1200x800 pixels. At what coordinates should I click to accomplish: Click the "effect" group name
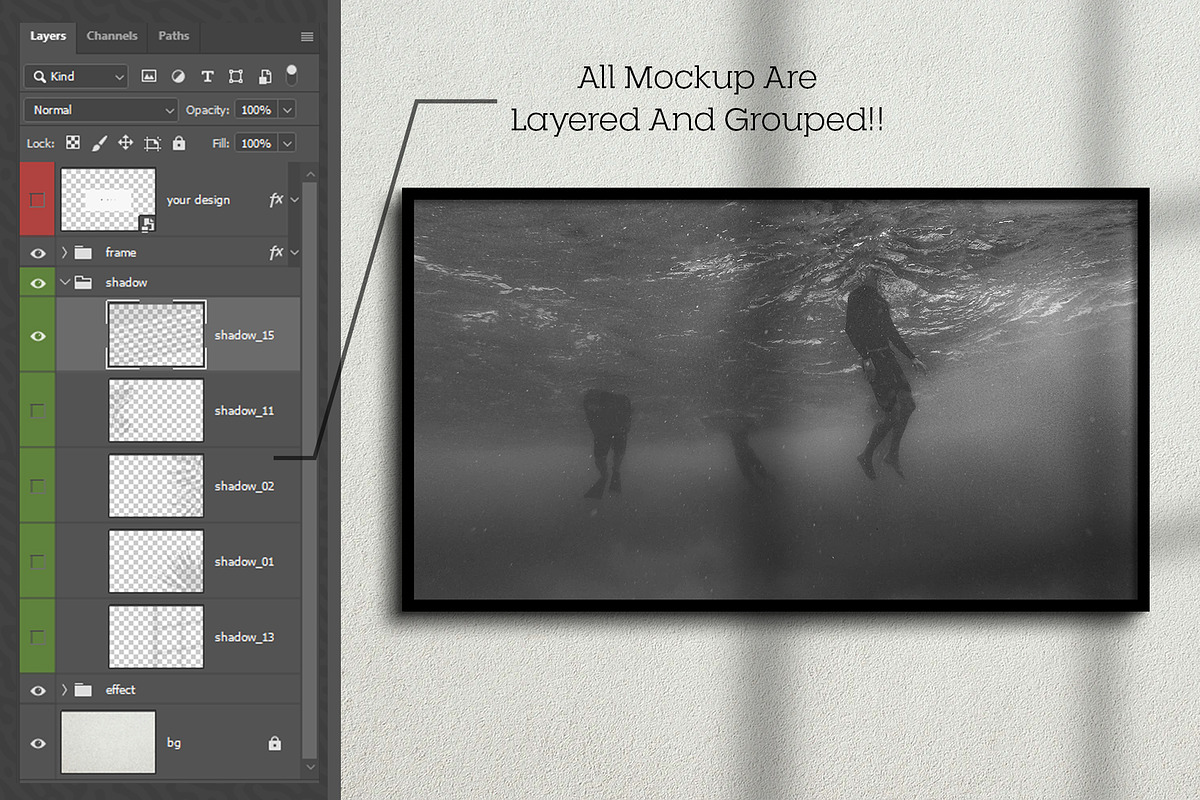121,690
